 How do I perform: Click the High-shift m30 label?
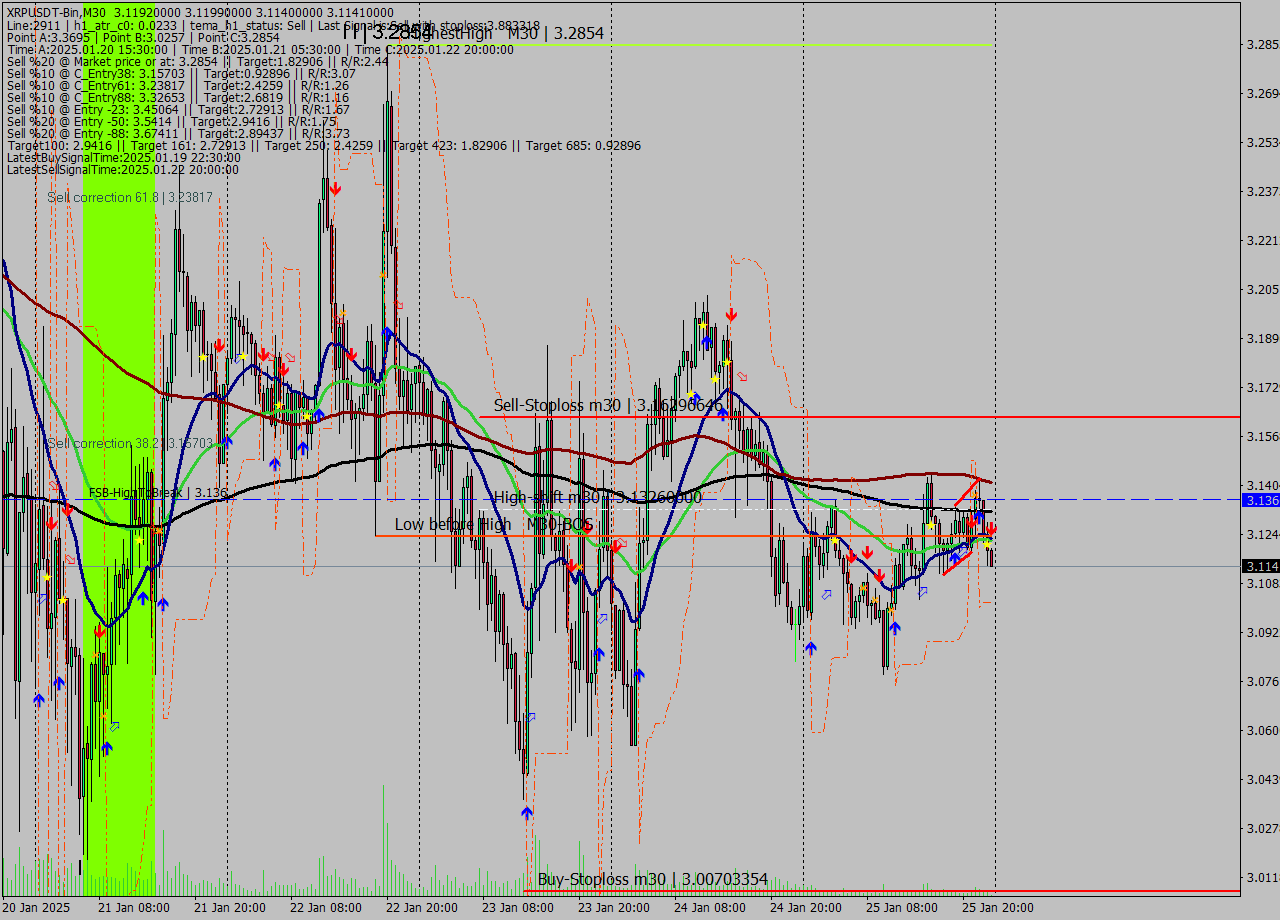click(x=598, y=497)
